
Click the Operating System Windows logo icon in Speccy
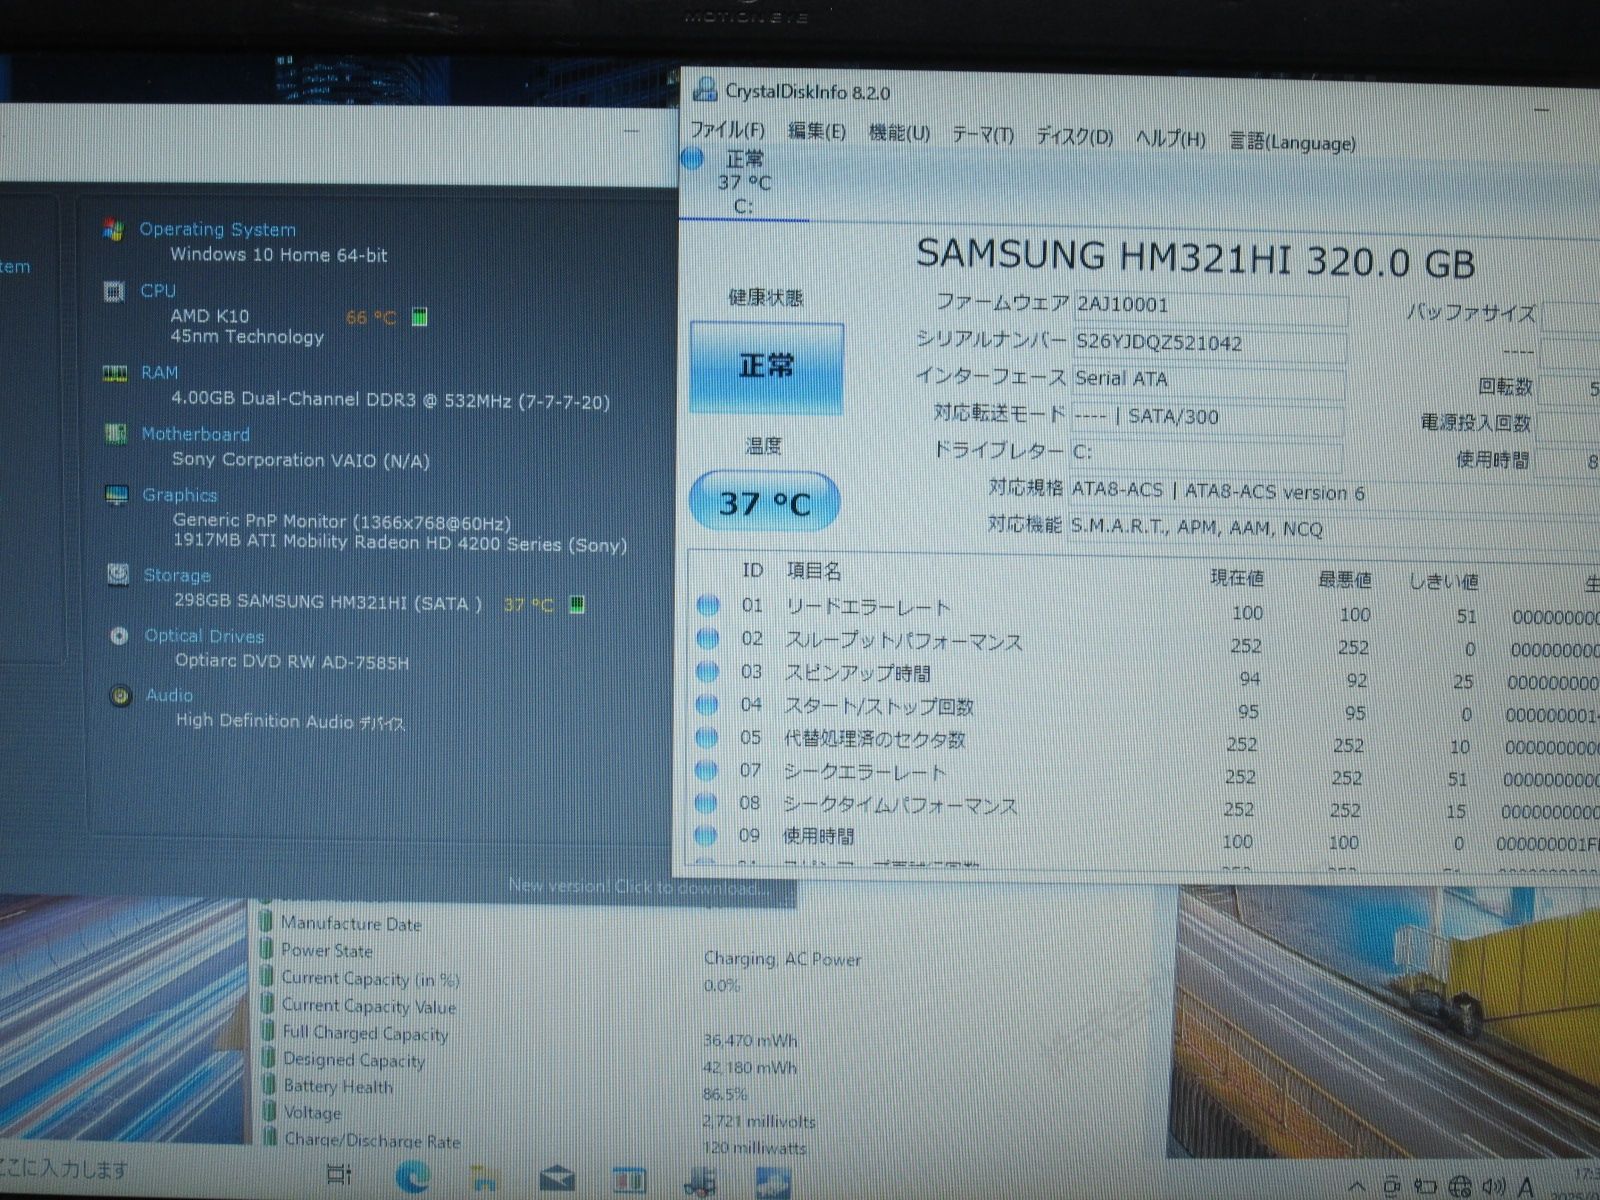113,229
